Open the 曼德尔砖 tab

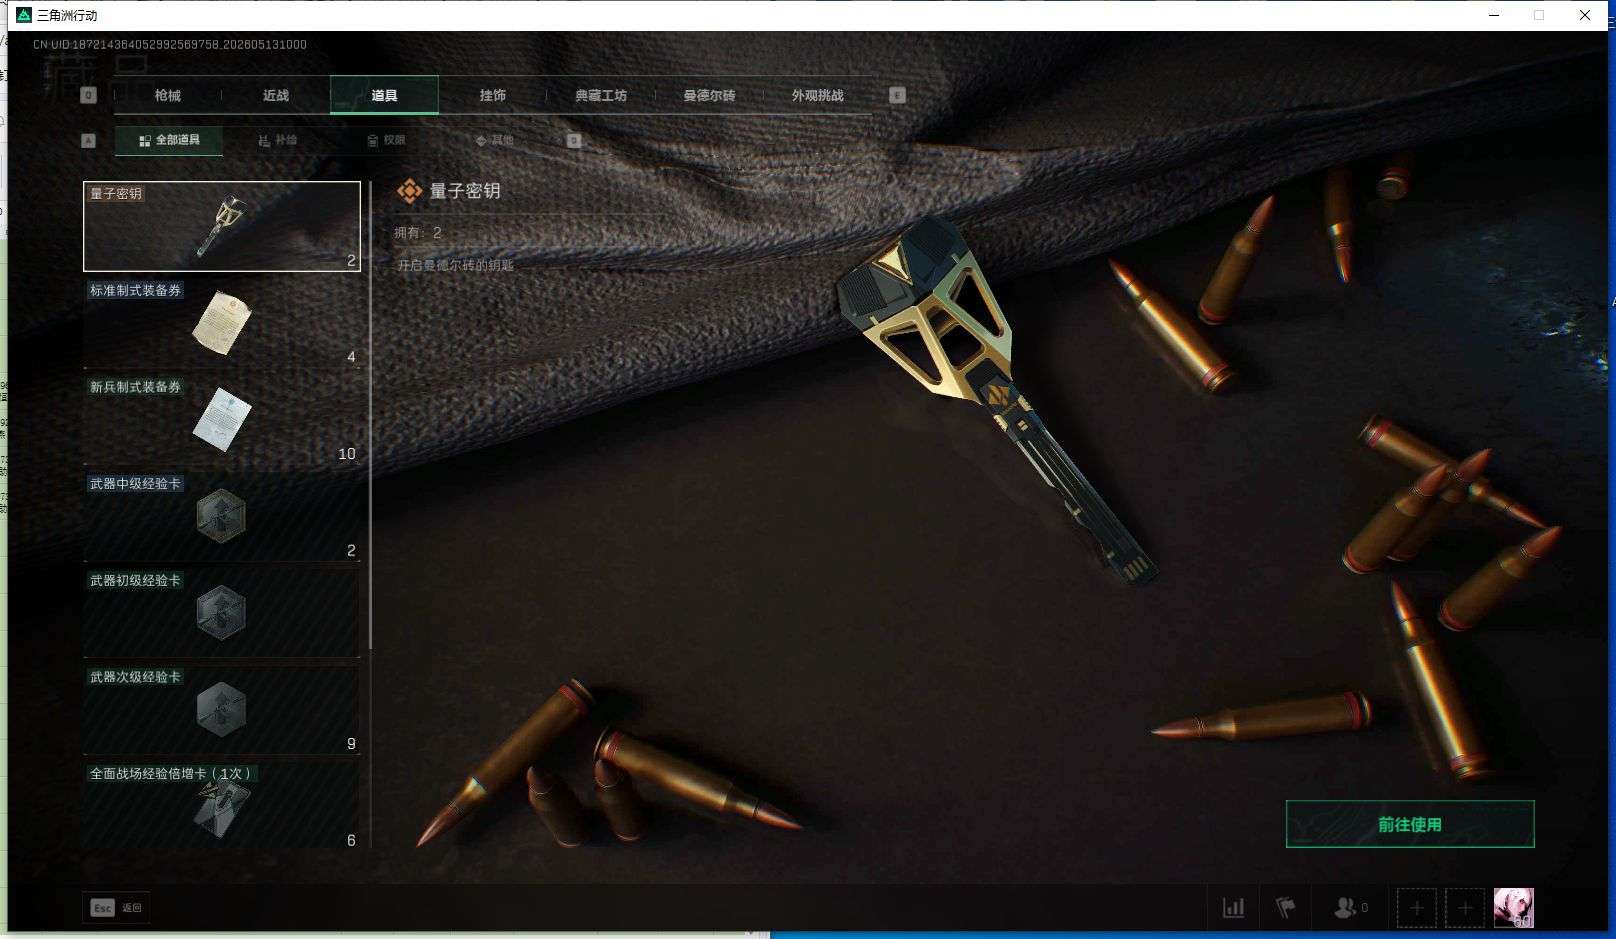tap(709, 95)
